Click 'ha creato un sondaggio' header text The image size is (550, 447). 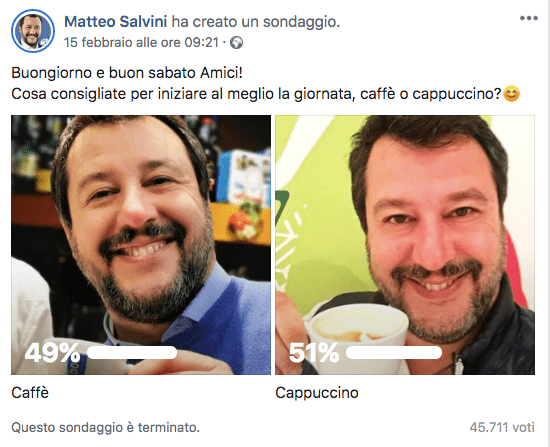click(x=256, y=22)
